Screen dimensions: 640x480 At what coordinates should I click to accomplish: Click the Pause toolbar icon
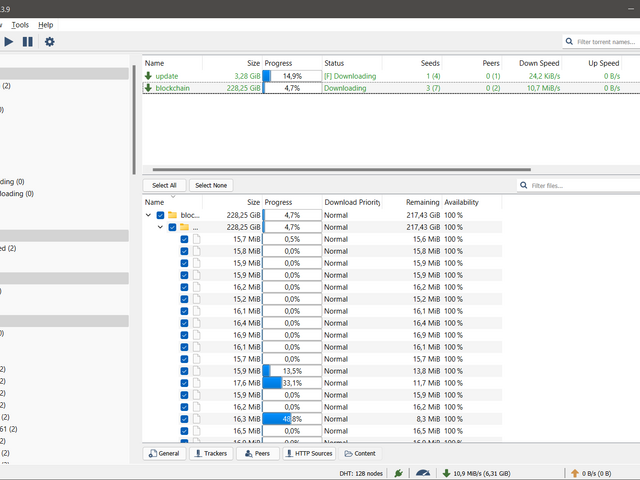click(28, 42)
